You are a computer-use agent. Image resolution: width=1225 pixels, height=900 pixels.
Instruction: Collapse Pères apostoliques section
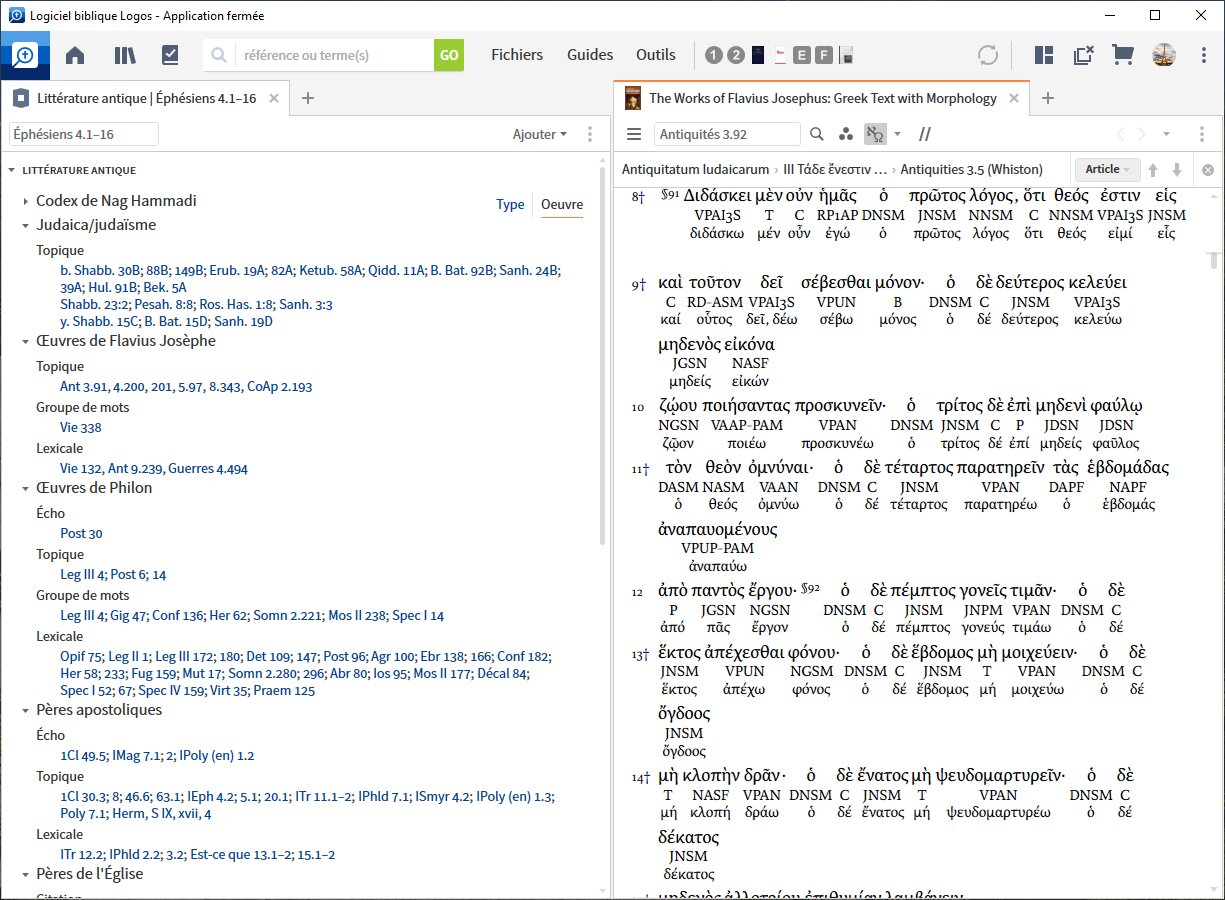click(x=26, y=710)
